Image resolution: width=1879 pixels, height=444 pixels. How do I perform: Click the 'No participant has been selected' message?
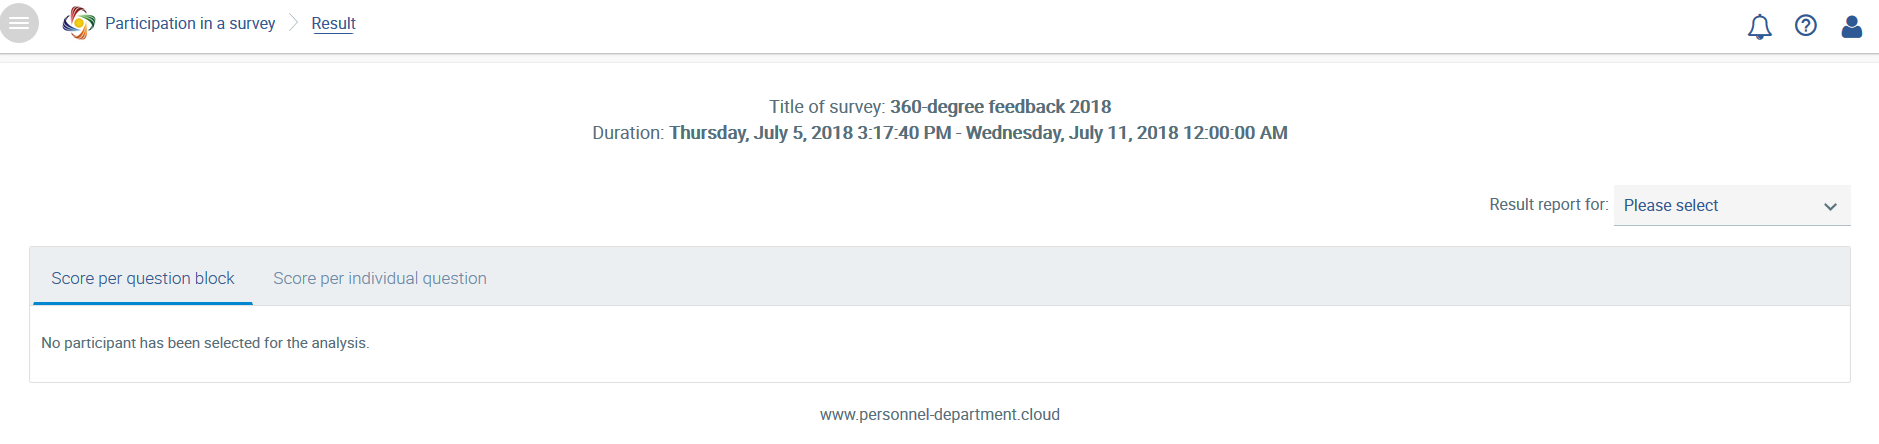tap(205, 343)
